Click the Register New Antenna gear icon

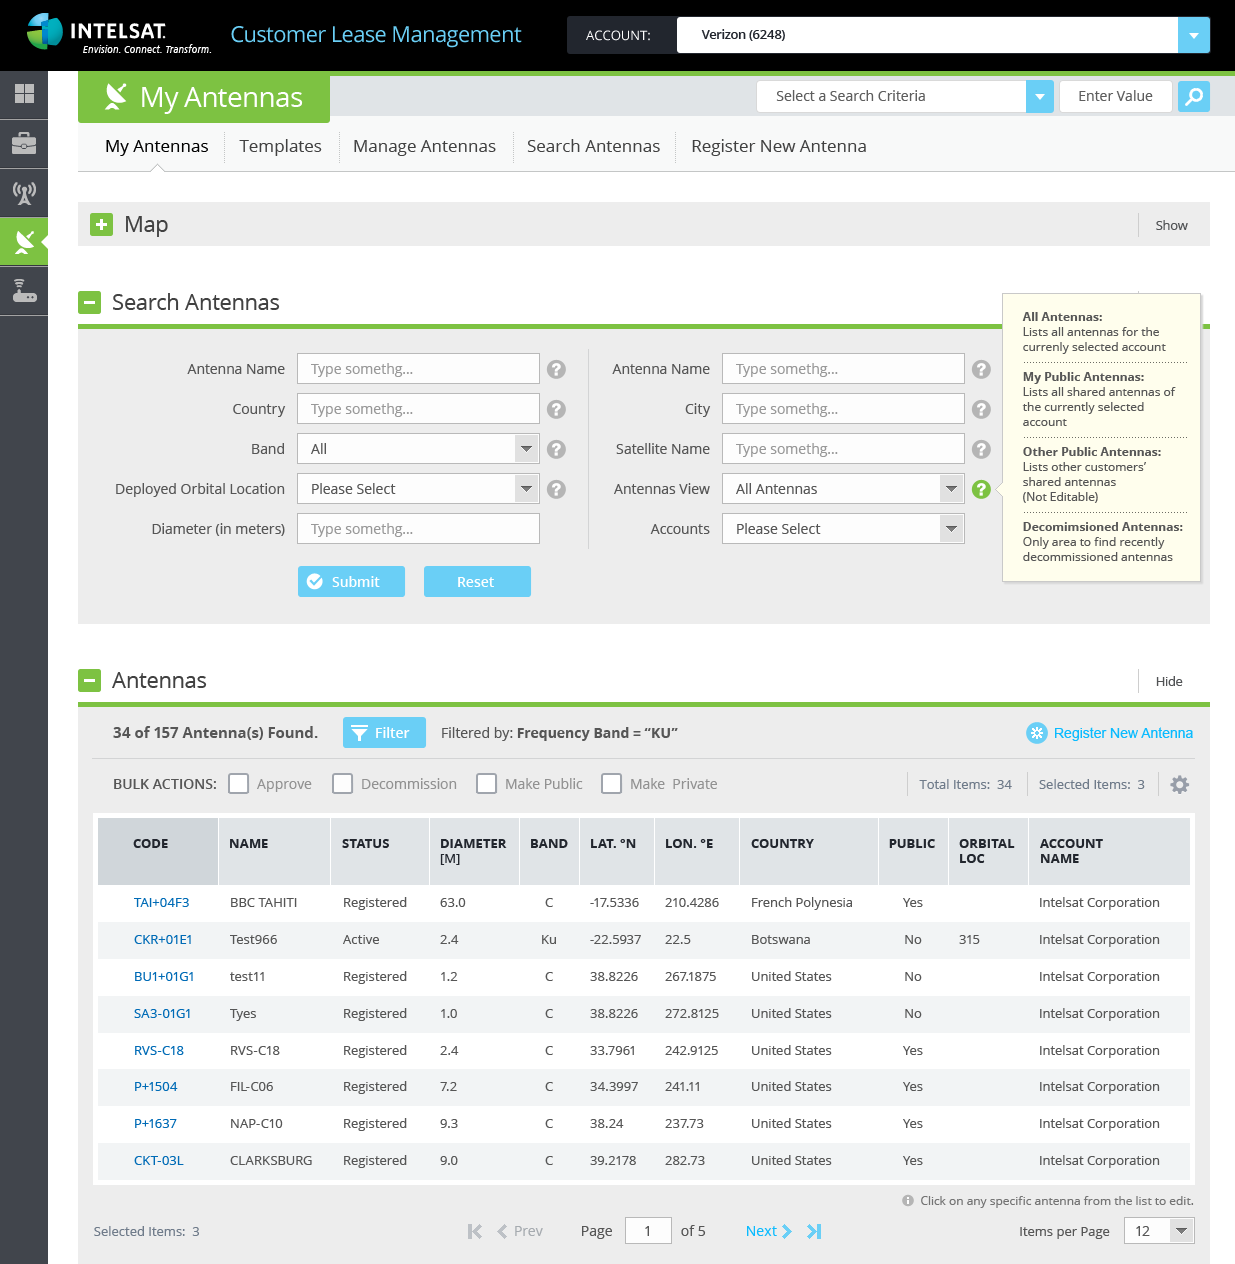tap(1037, 733)
